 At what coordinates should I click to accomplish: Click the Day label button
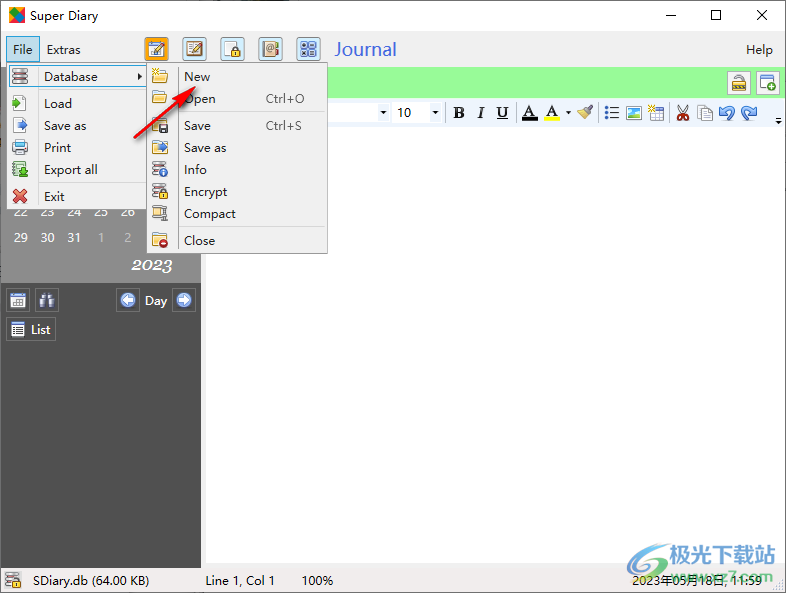click(156, 301)
